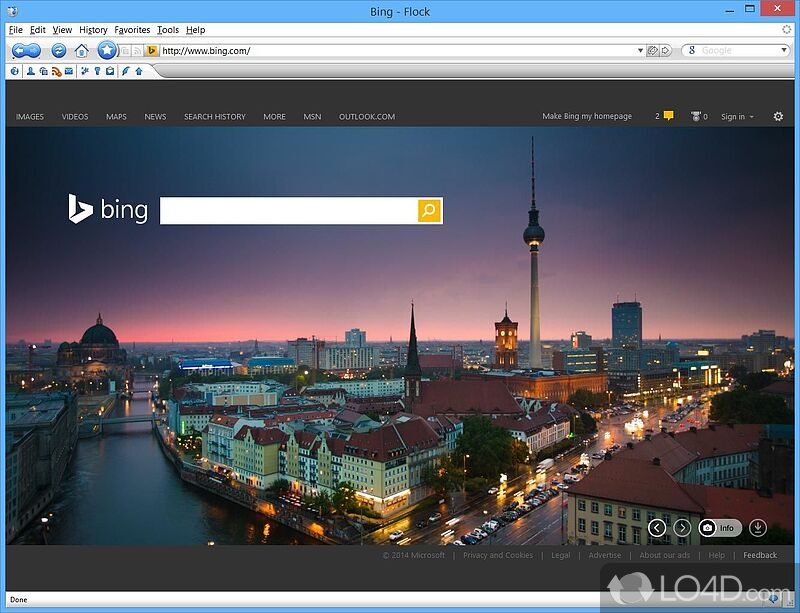Open the History menu

pyautogui.click(x=93, y=30)
